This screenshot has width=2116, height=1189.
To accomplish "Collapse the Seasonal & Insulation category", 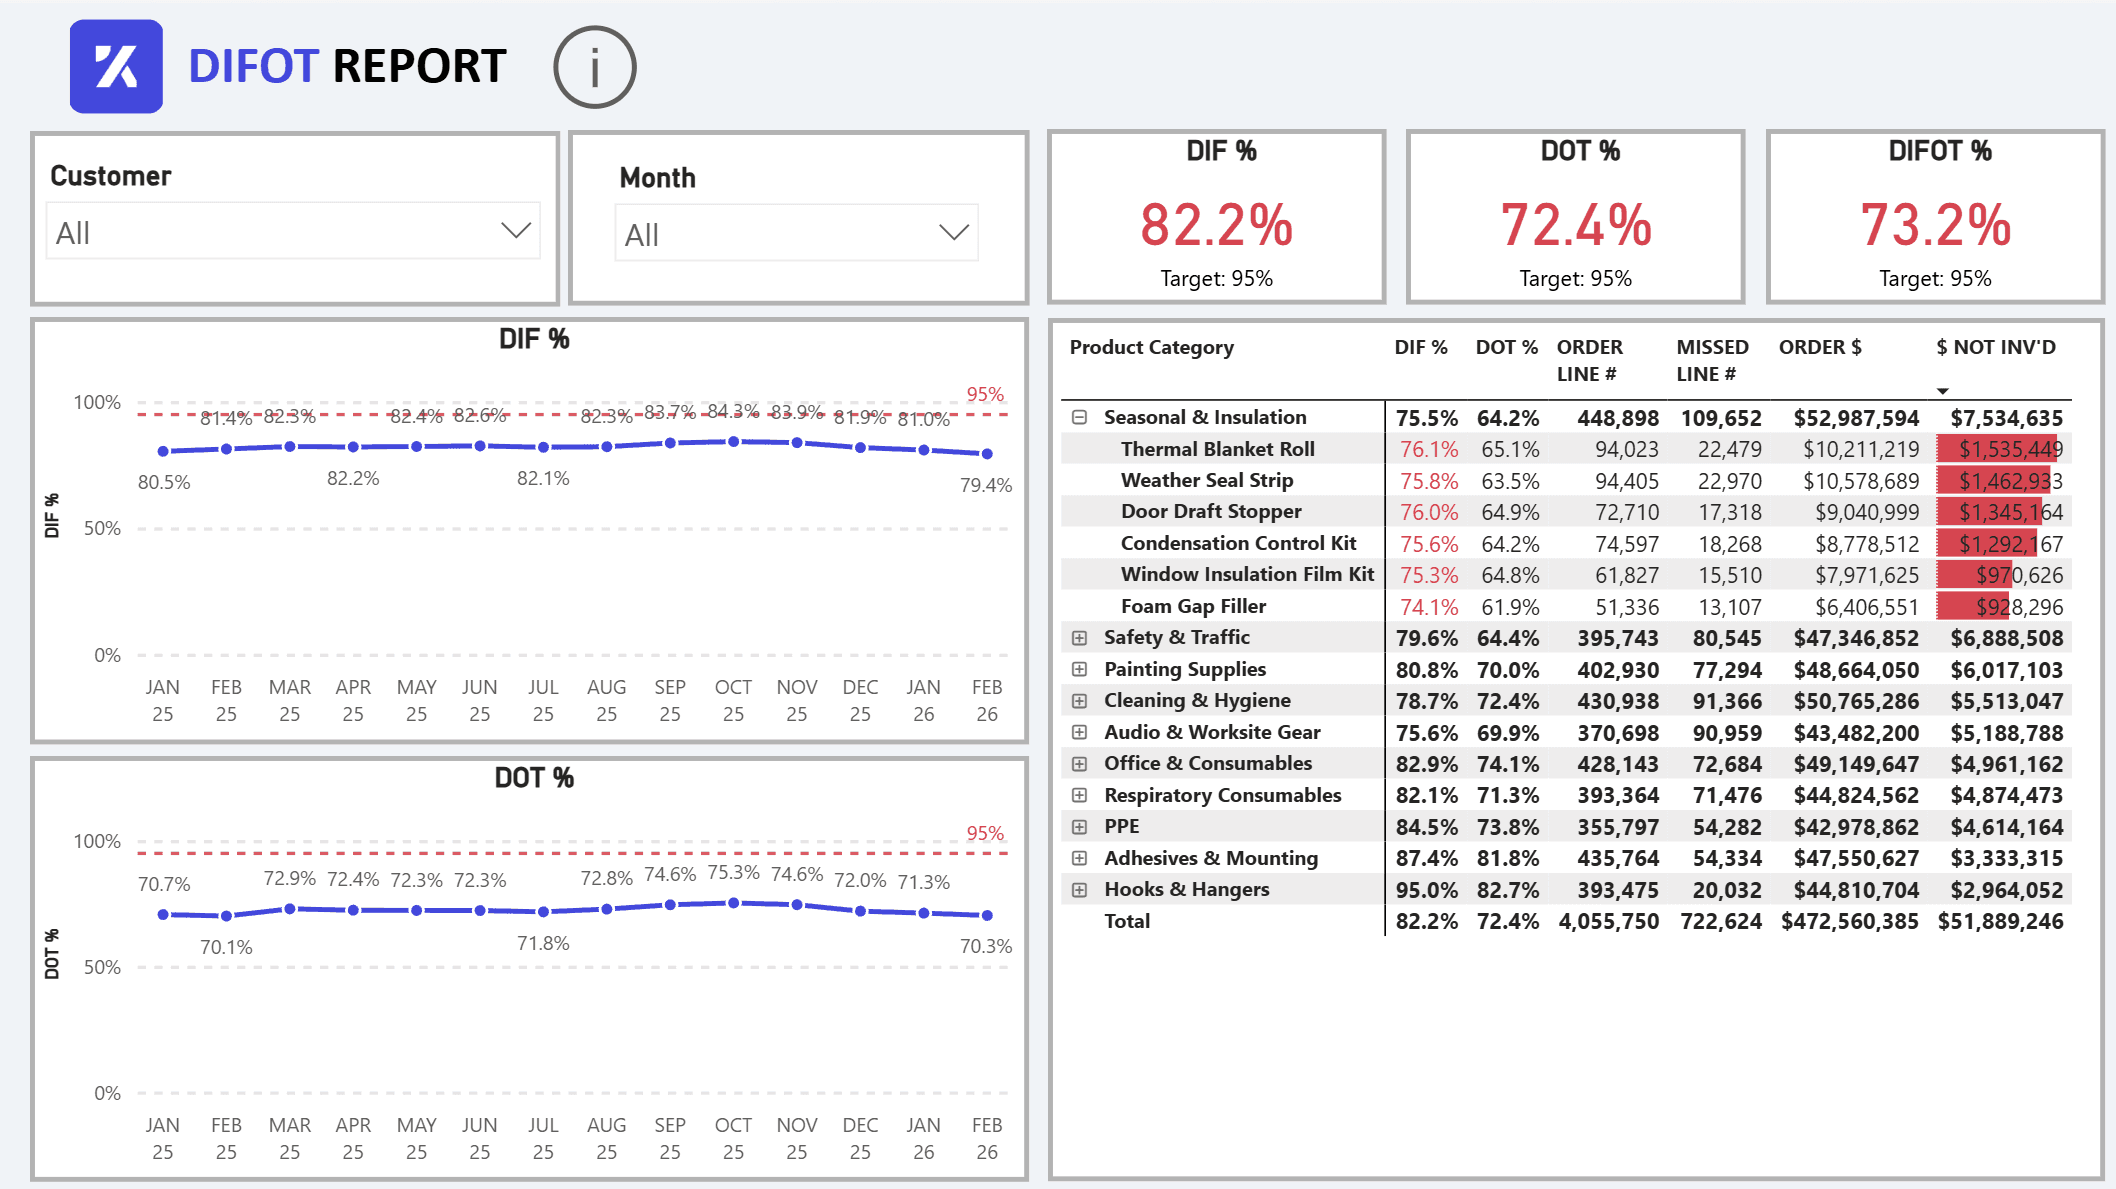I will pyautogui.click(x=1079, y=417).
